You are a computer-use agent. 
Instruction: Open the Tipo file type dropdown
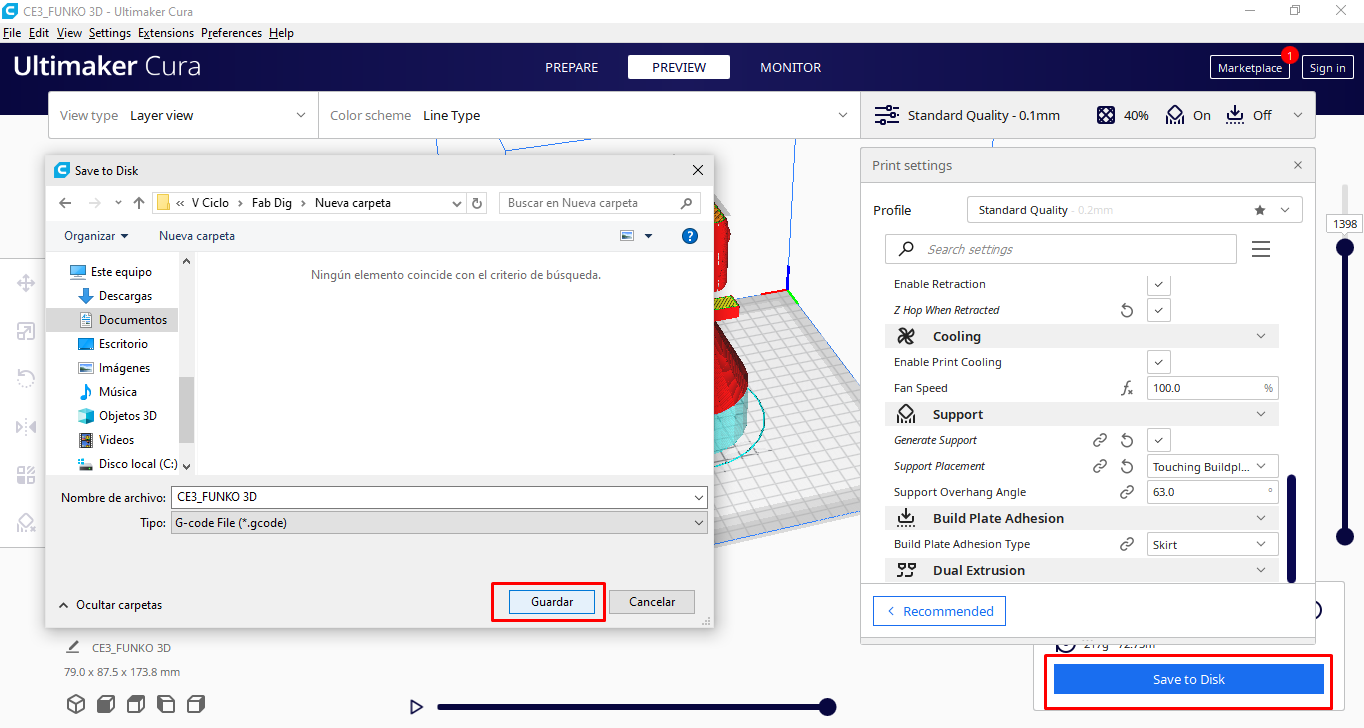[x=439, y=522]
